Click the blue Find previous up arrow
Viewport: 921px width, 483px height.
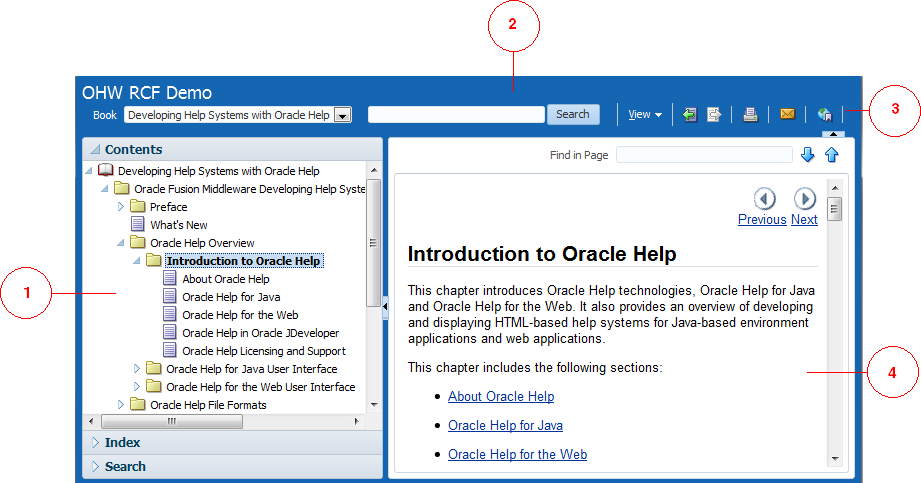[831, 155]
